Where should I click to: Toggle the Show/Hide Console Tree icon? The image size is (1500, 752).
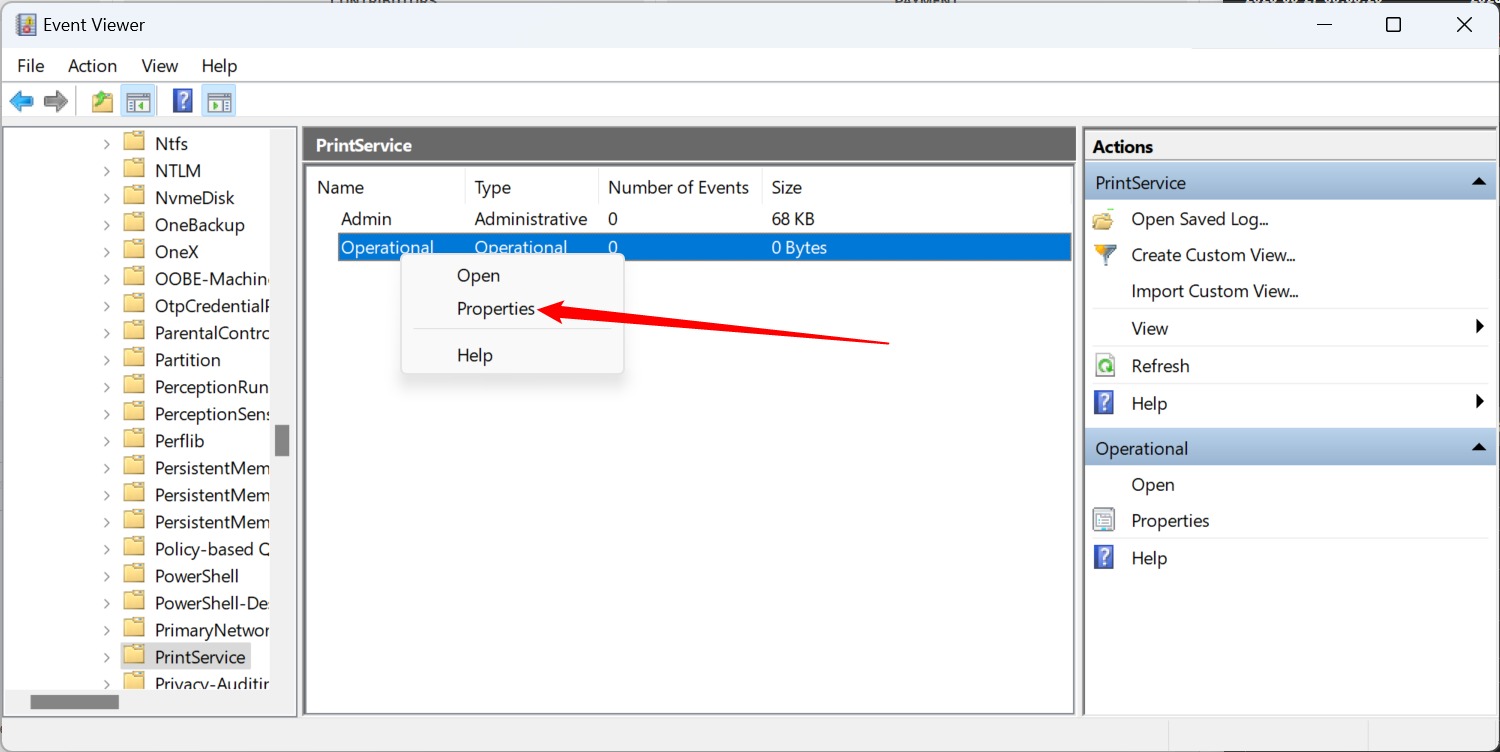(137, 101)
